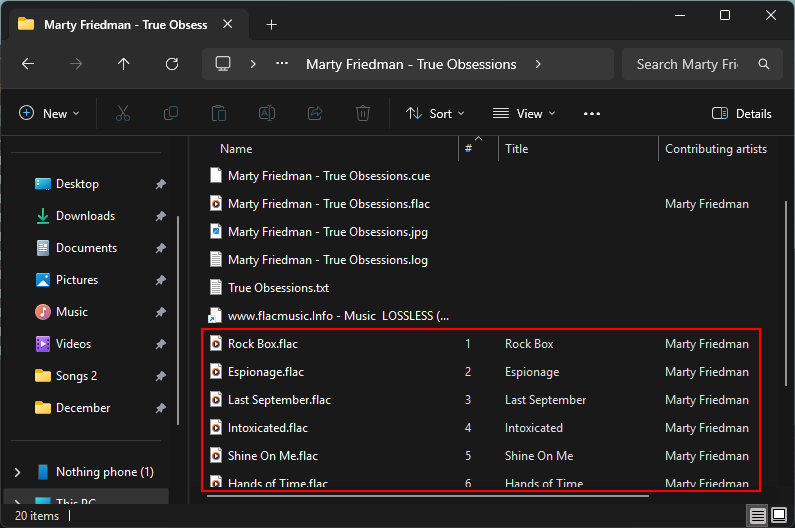The image size is (795, 528).
Task: Select the Espionage.flac file
Action: [x=264, y=372]
